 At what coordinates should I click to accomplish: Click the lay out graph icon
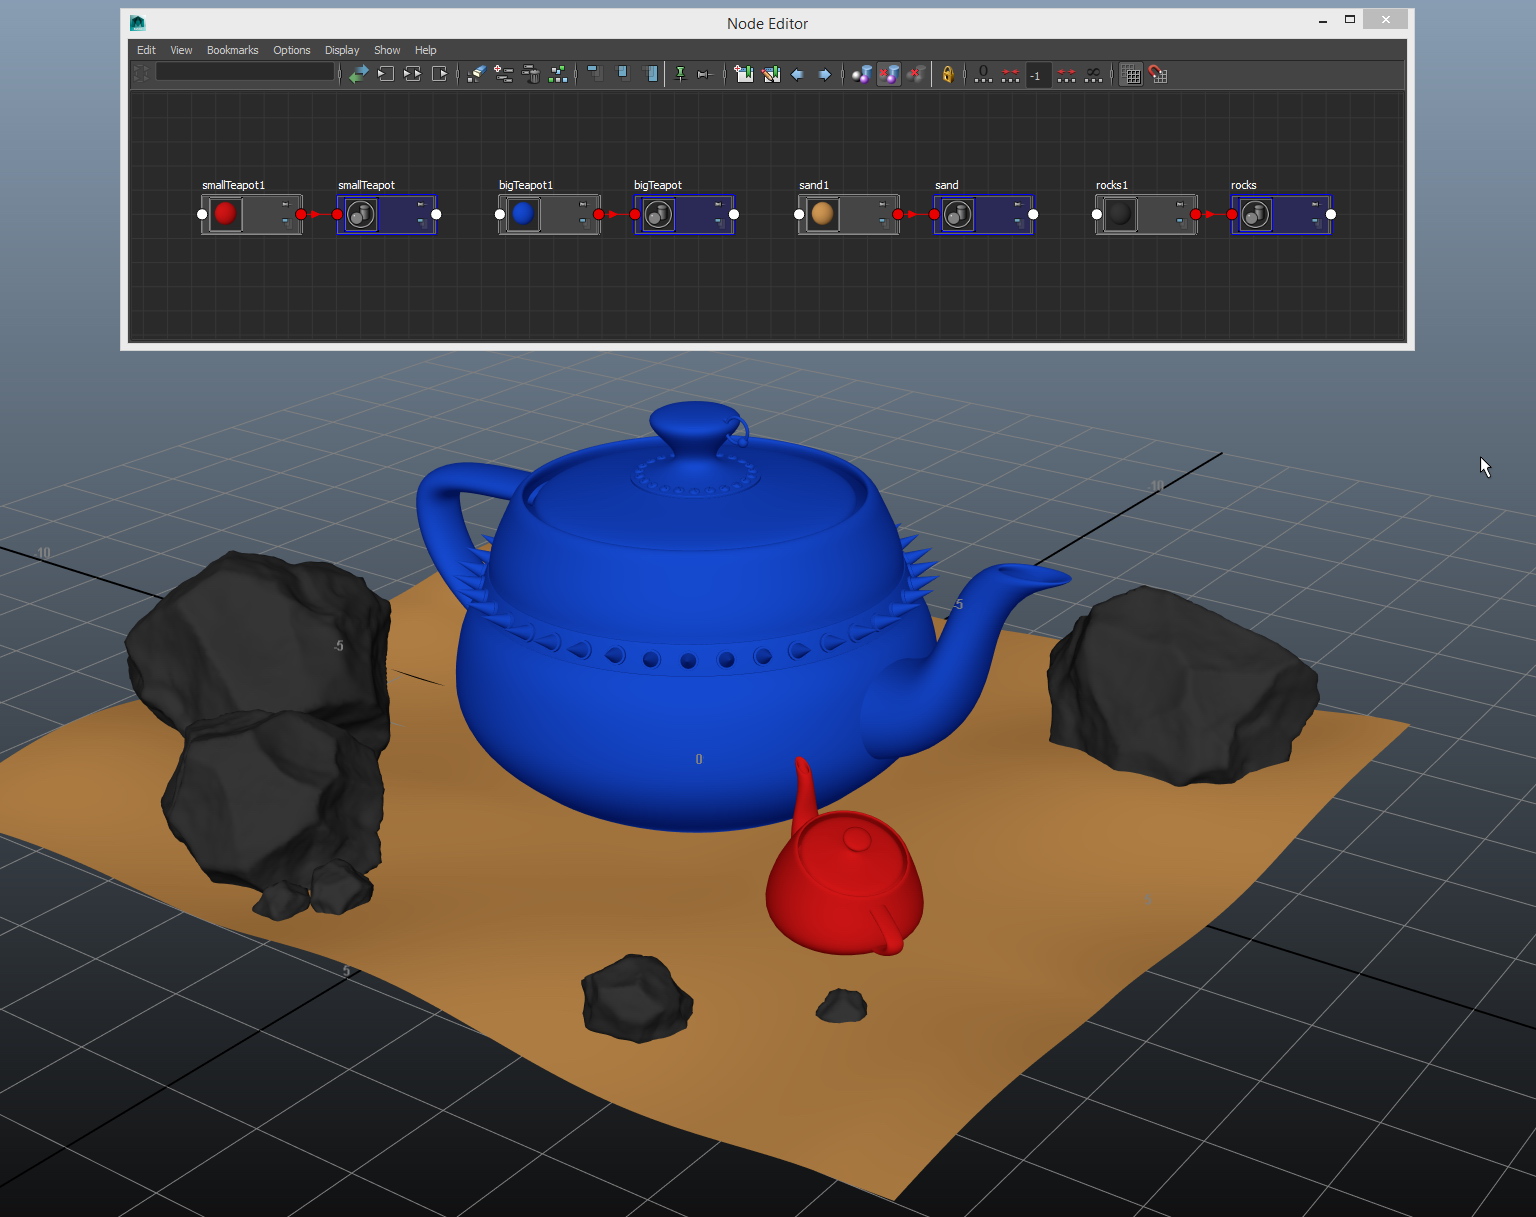pos(558,73)
